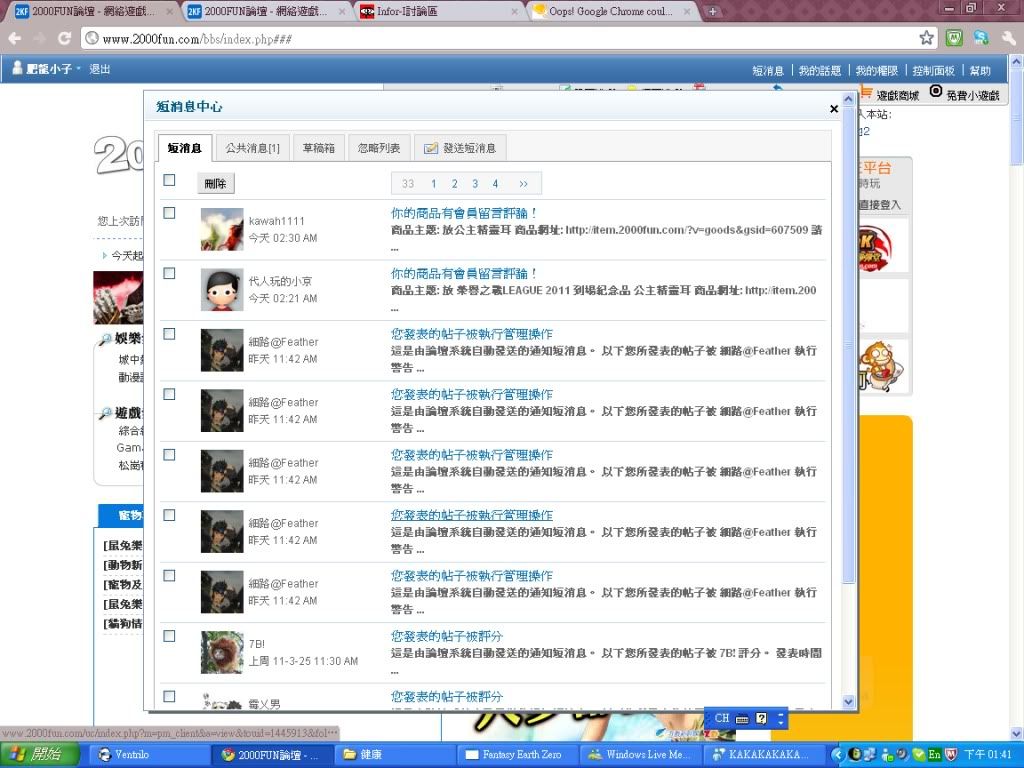The height and width of the screenshot is (768, 1024).
Task: Click the green extension icon in toolbar
Action: (x=955, y=38)
